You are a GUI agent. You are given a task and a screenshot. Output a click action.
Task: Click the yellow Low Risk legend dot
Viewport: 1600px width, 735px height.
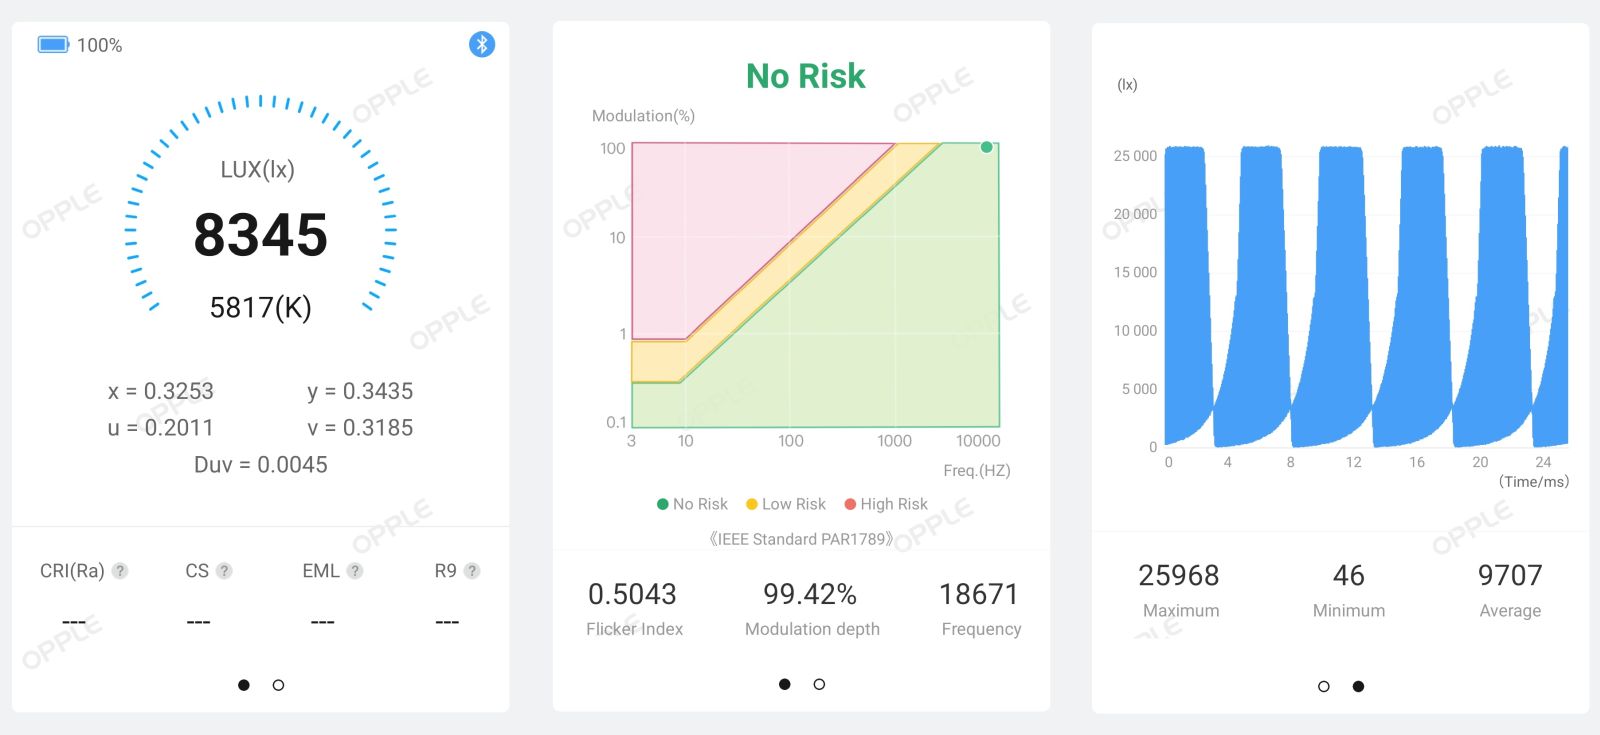(752, 504)
